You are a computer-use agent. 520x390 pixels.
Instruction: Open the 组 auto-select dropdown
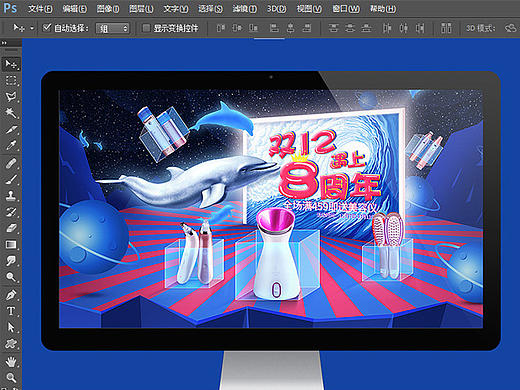click(112, 28)
